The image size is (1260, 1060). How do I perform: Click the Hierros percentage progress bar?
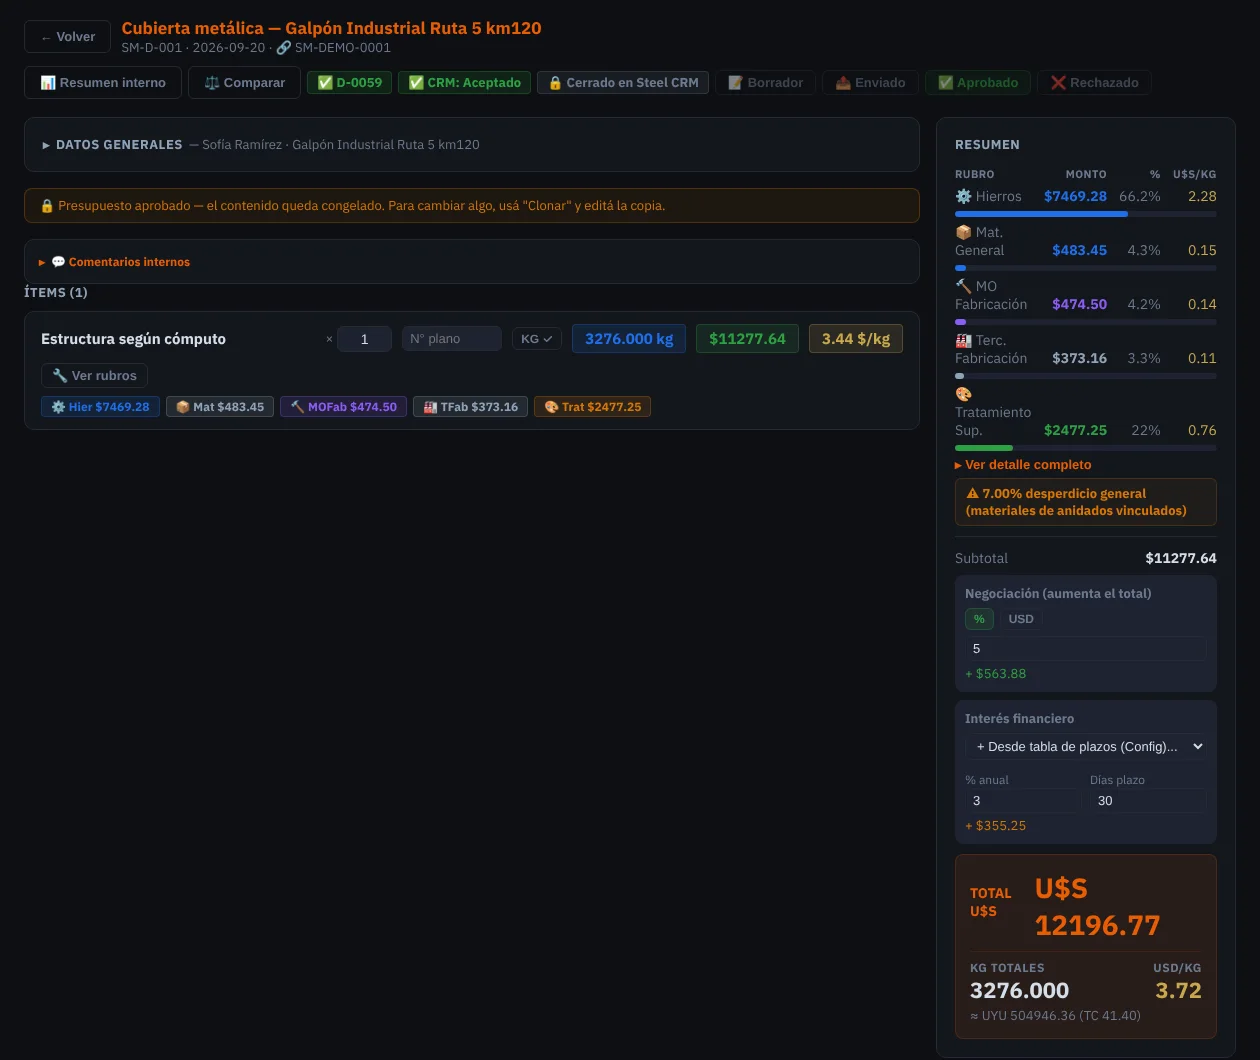coord(1086,214)
